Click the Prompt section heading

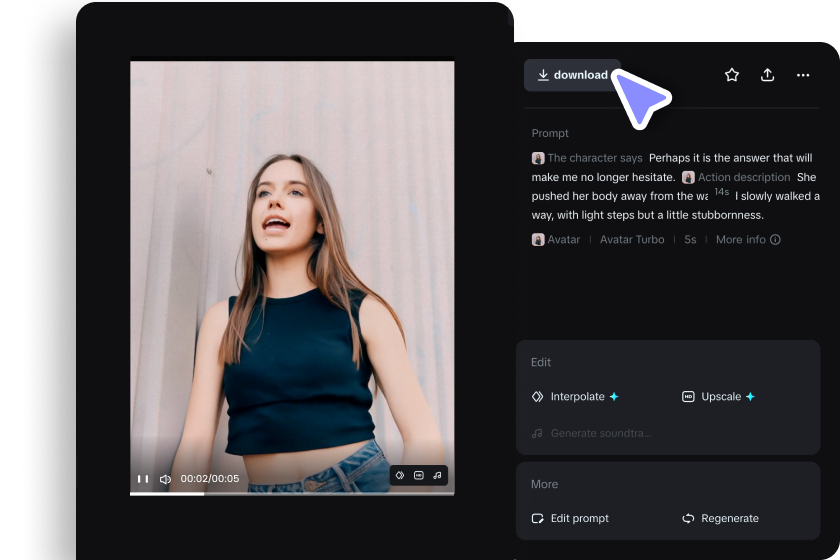click(x=550, y=133)
